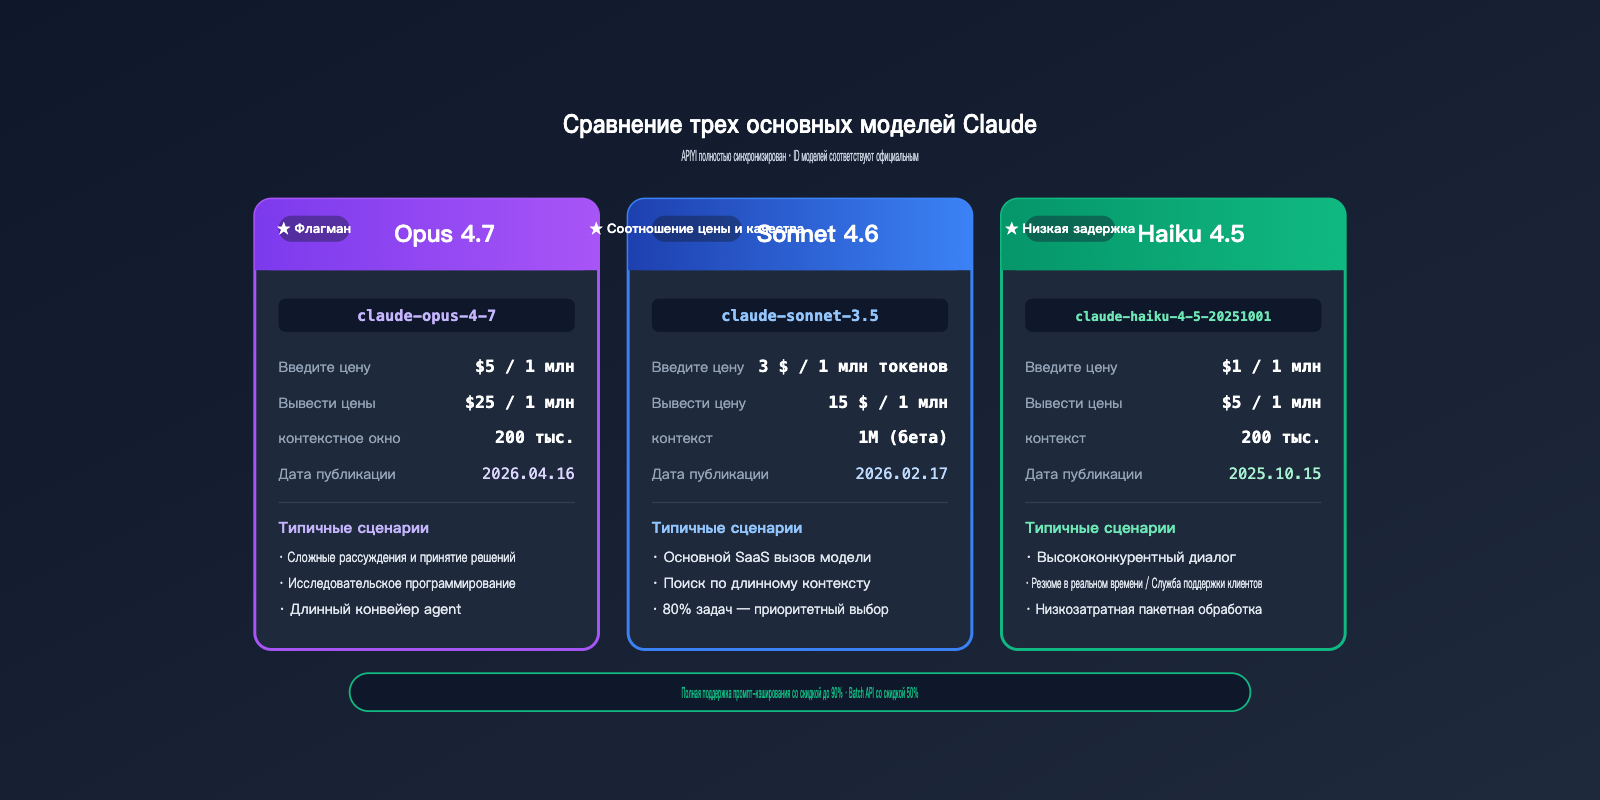Click Дата публикации label in Opus card
The width and height of the screenshot is (1600, 800).
(337, 474)
